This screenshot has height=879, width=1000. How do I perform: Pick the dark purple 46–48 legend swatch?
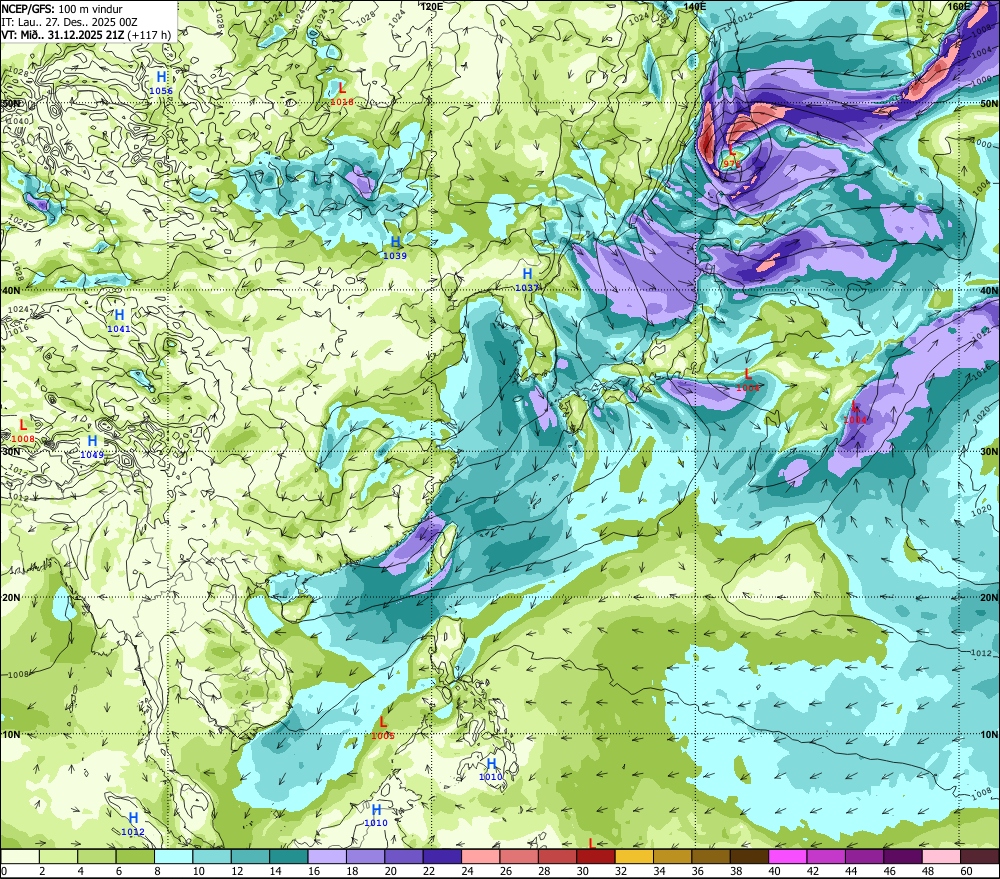[x=902, y=857]
